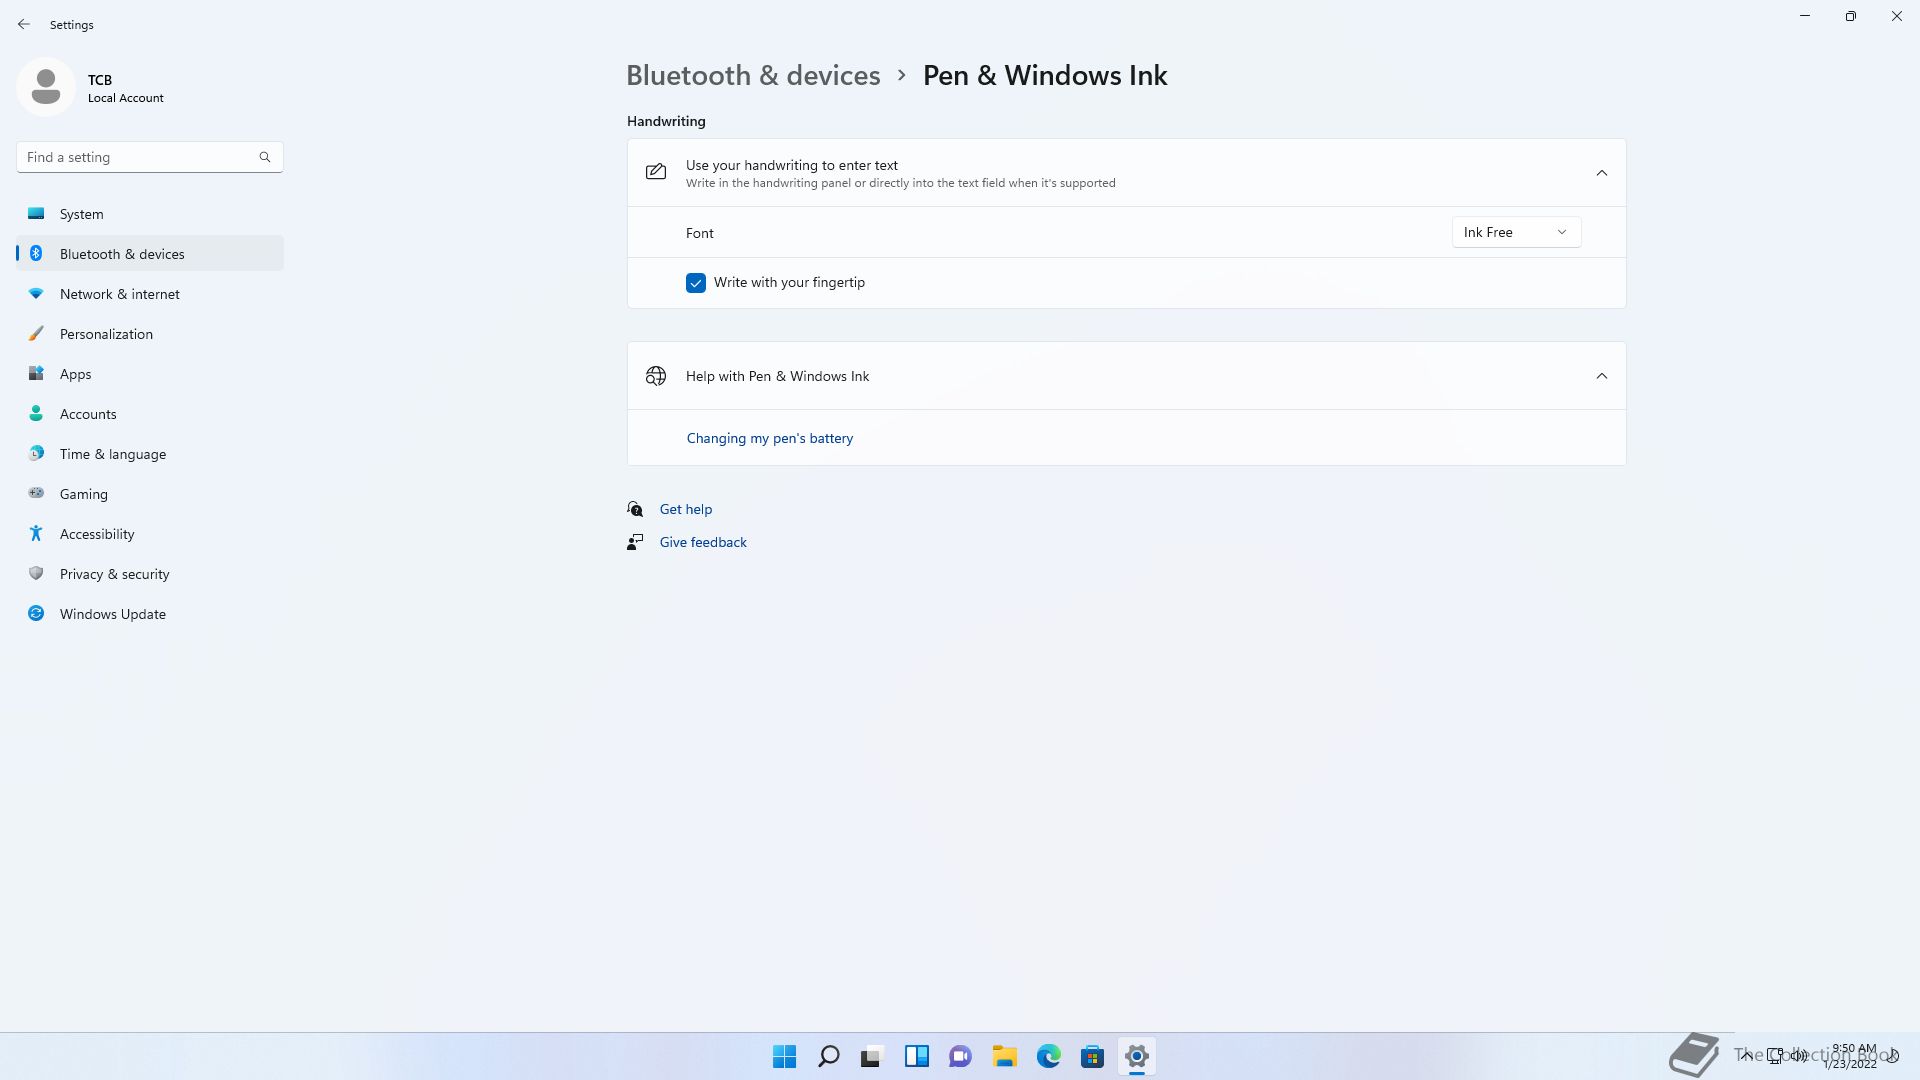Click the Give feedback icon
This screenshot has width=1920, height=1080.
[635, 542]
